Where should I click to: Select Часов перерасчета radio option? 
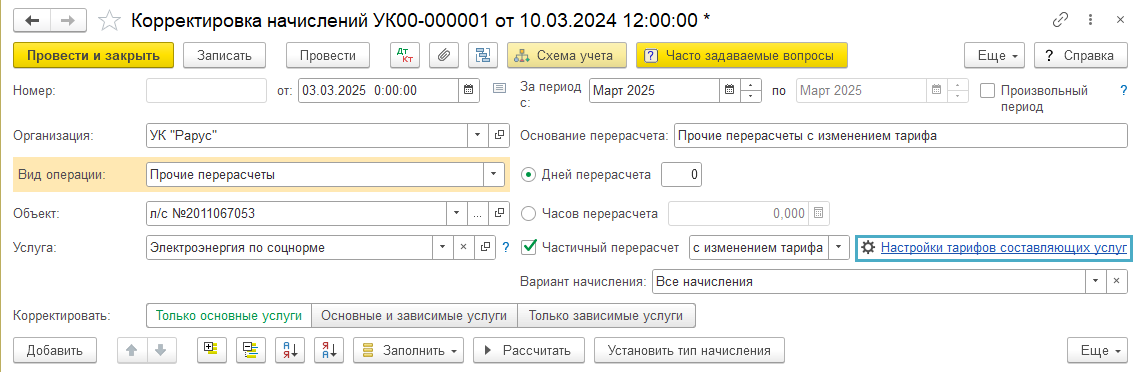click(528, 214)
